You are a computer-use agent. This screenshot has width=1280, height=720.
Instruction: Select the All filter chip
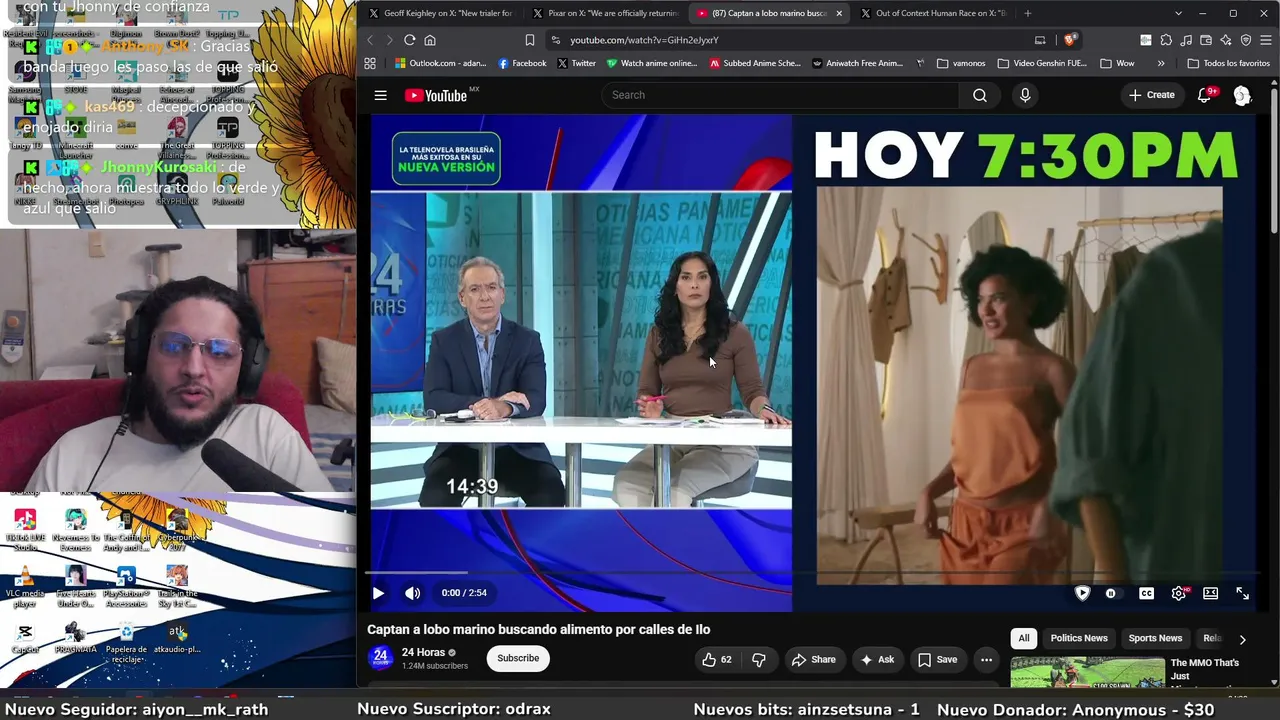[x=1024, y=638]
